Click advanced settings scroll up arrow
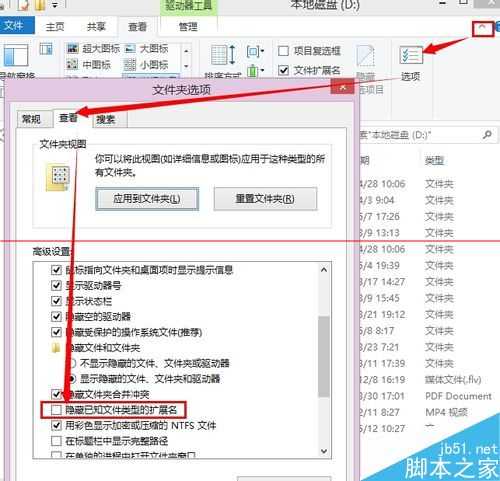The image size is (500, 481). (x=324, y=270)
